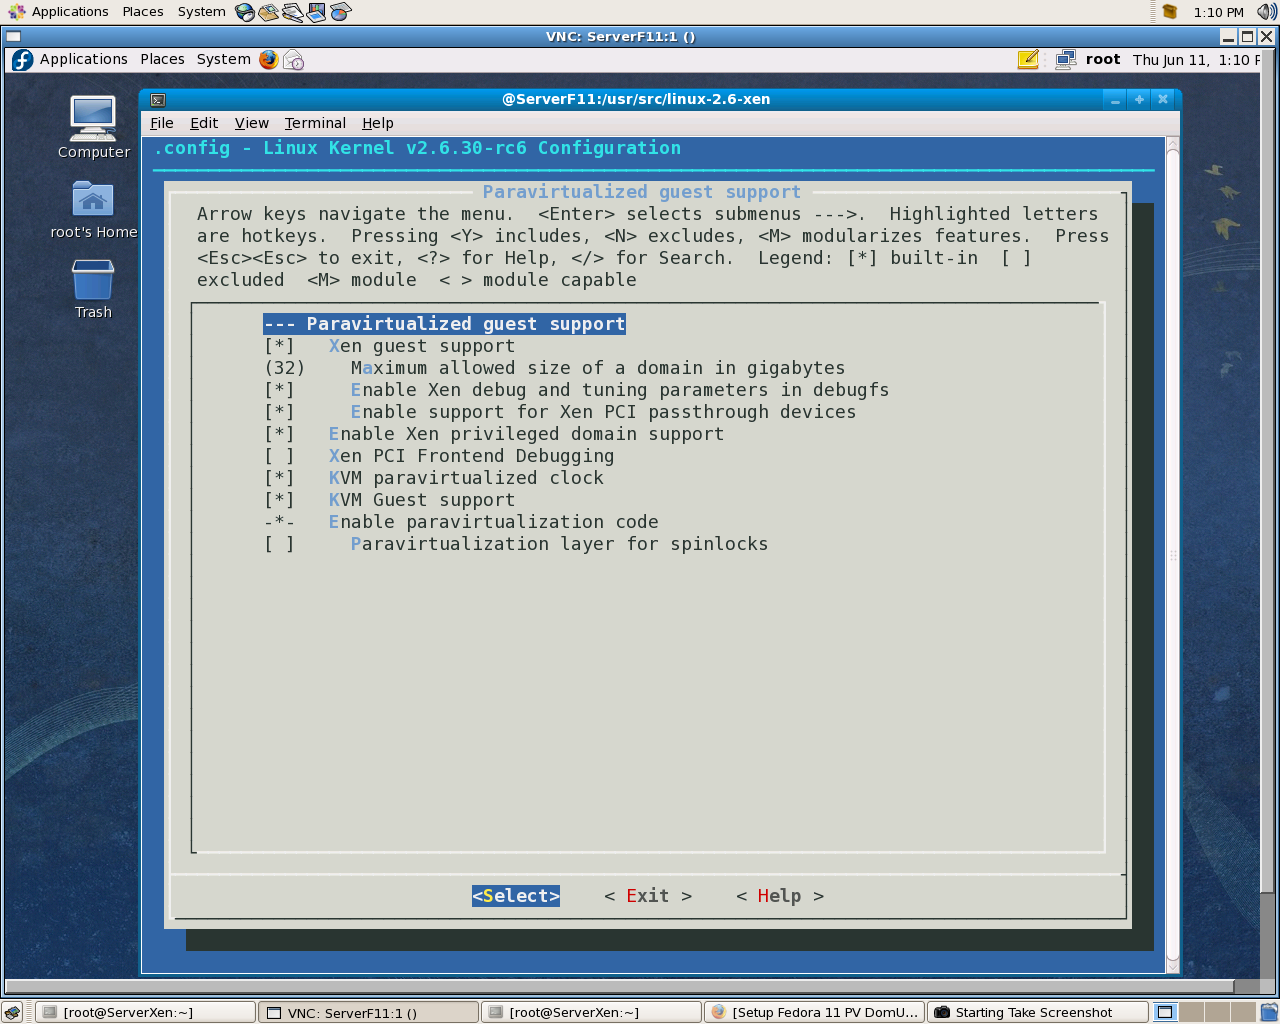Toggle Xen PCI passthrough devices support
Viewport: 1280px width, 1024px height.
560,412
